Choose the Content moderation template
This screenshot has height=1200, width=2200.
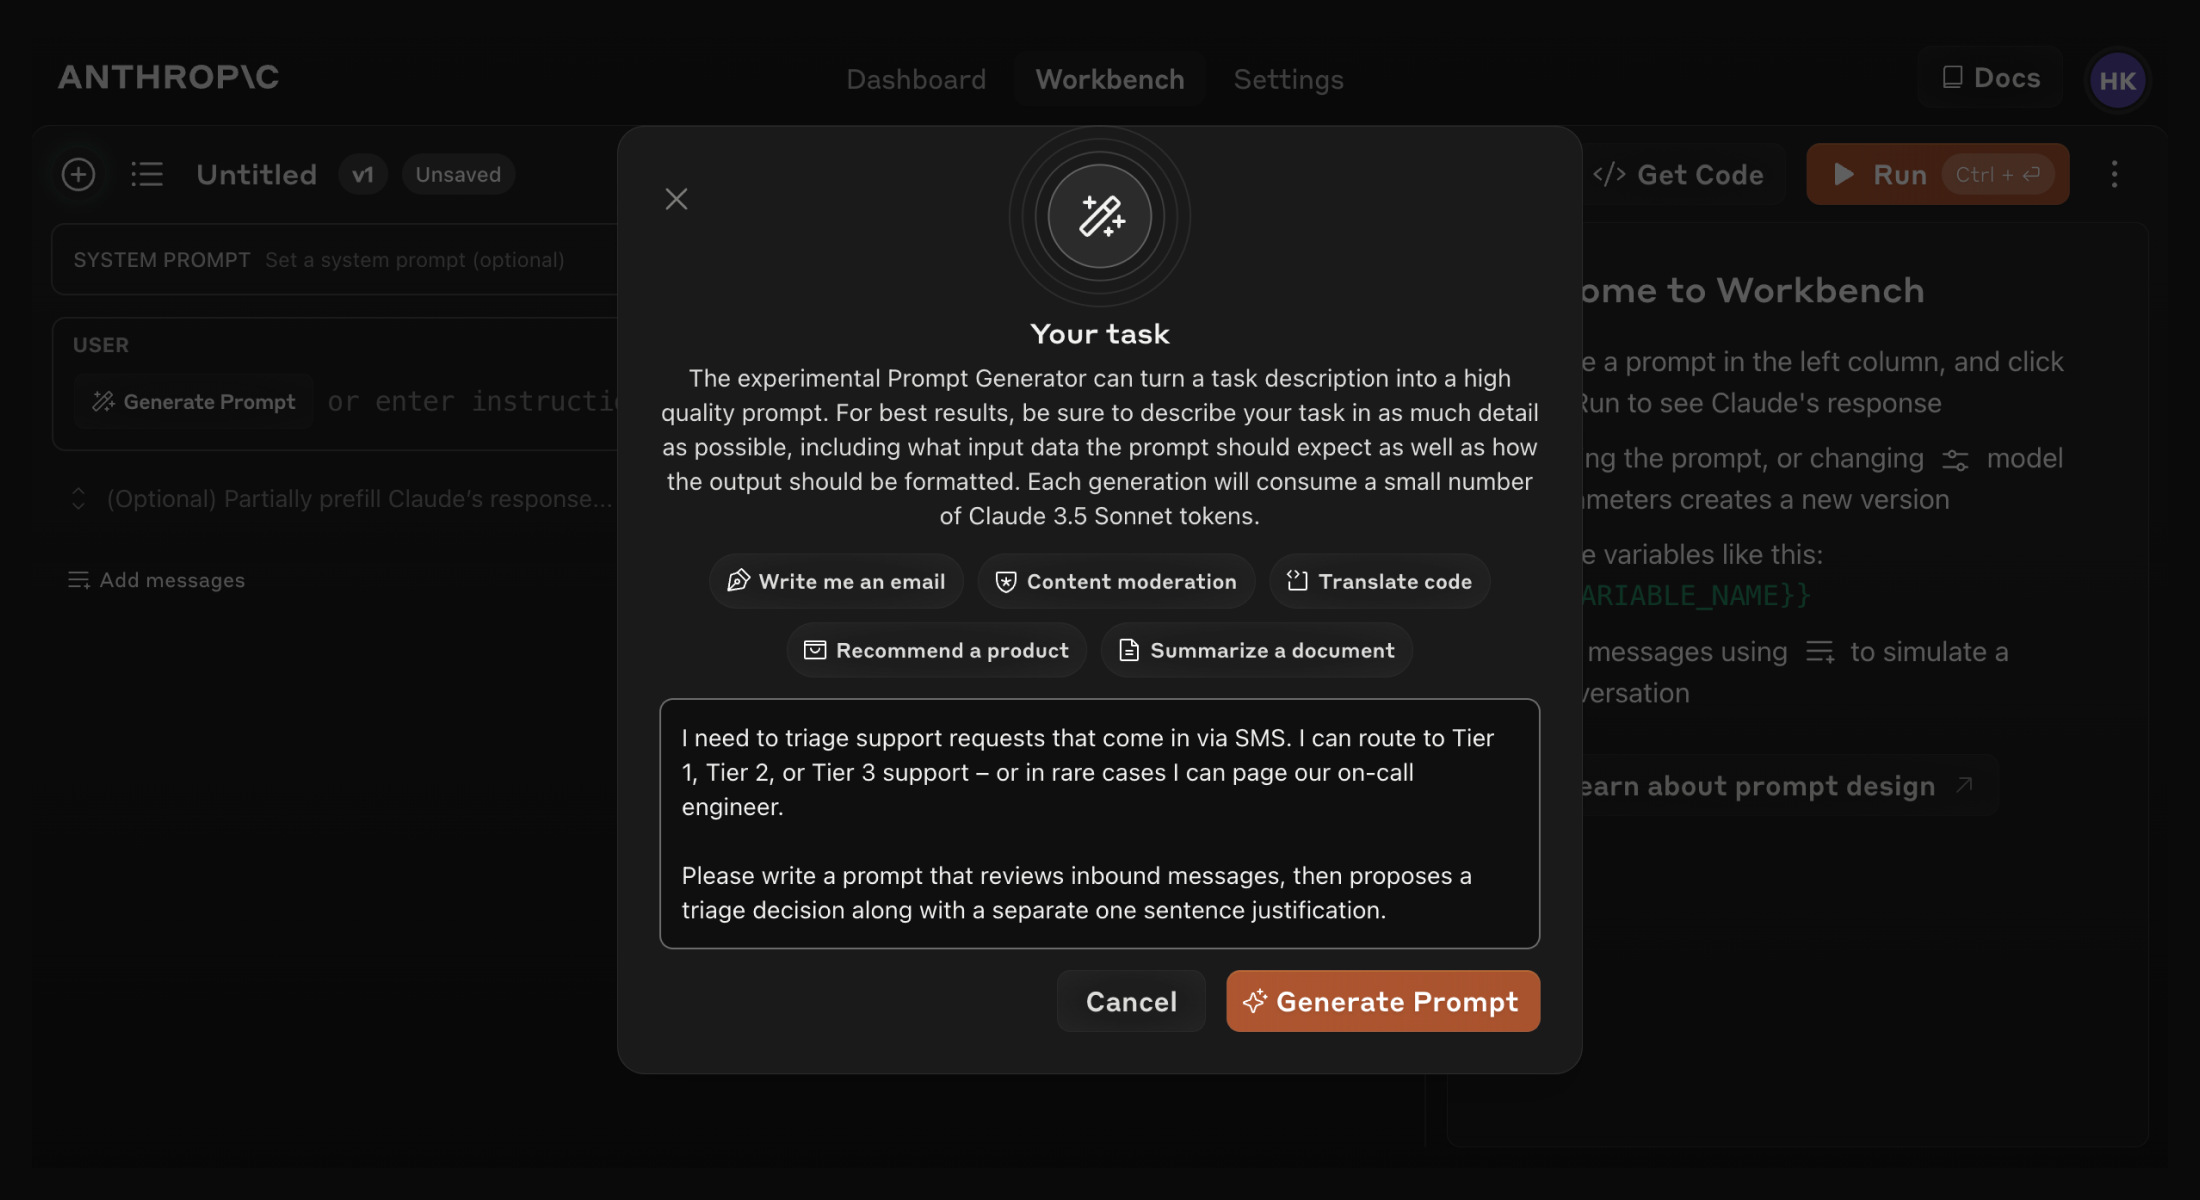point(1115,581)
